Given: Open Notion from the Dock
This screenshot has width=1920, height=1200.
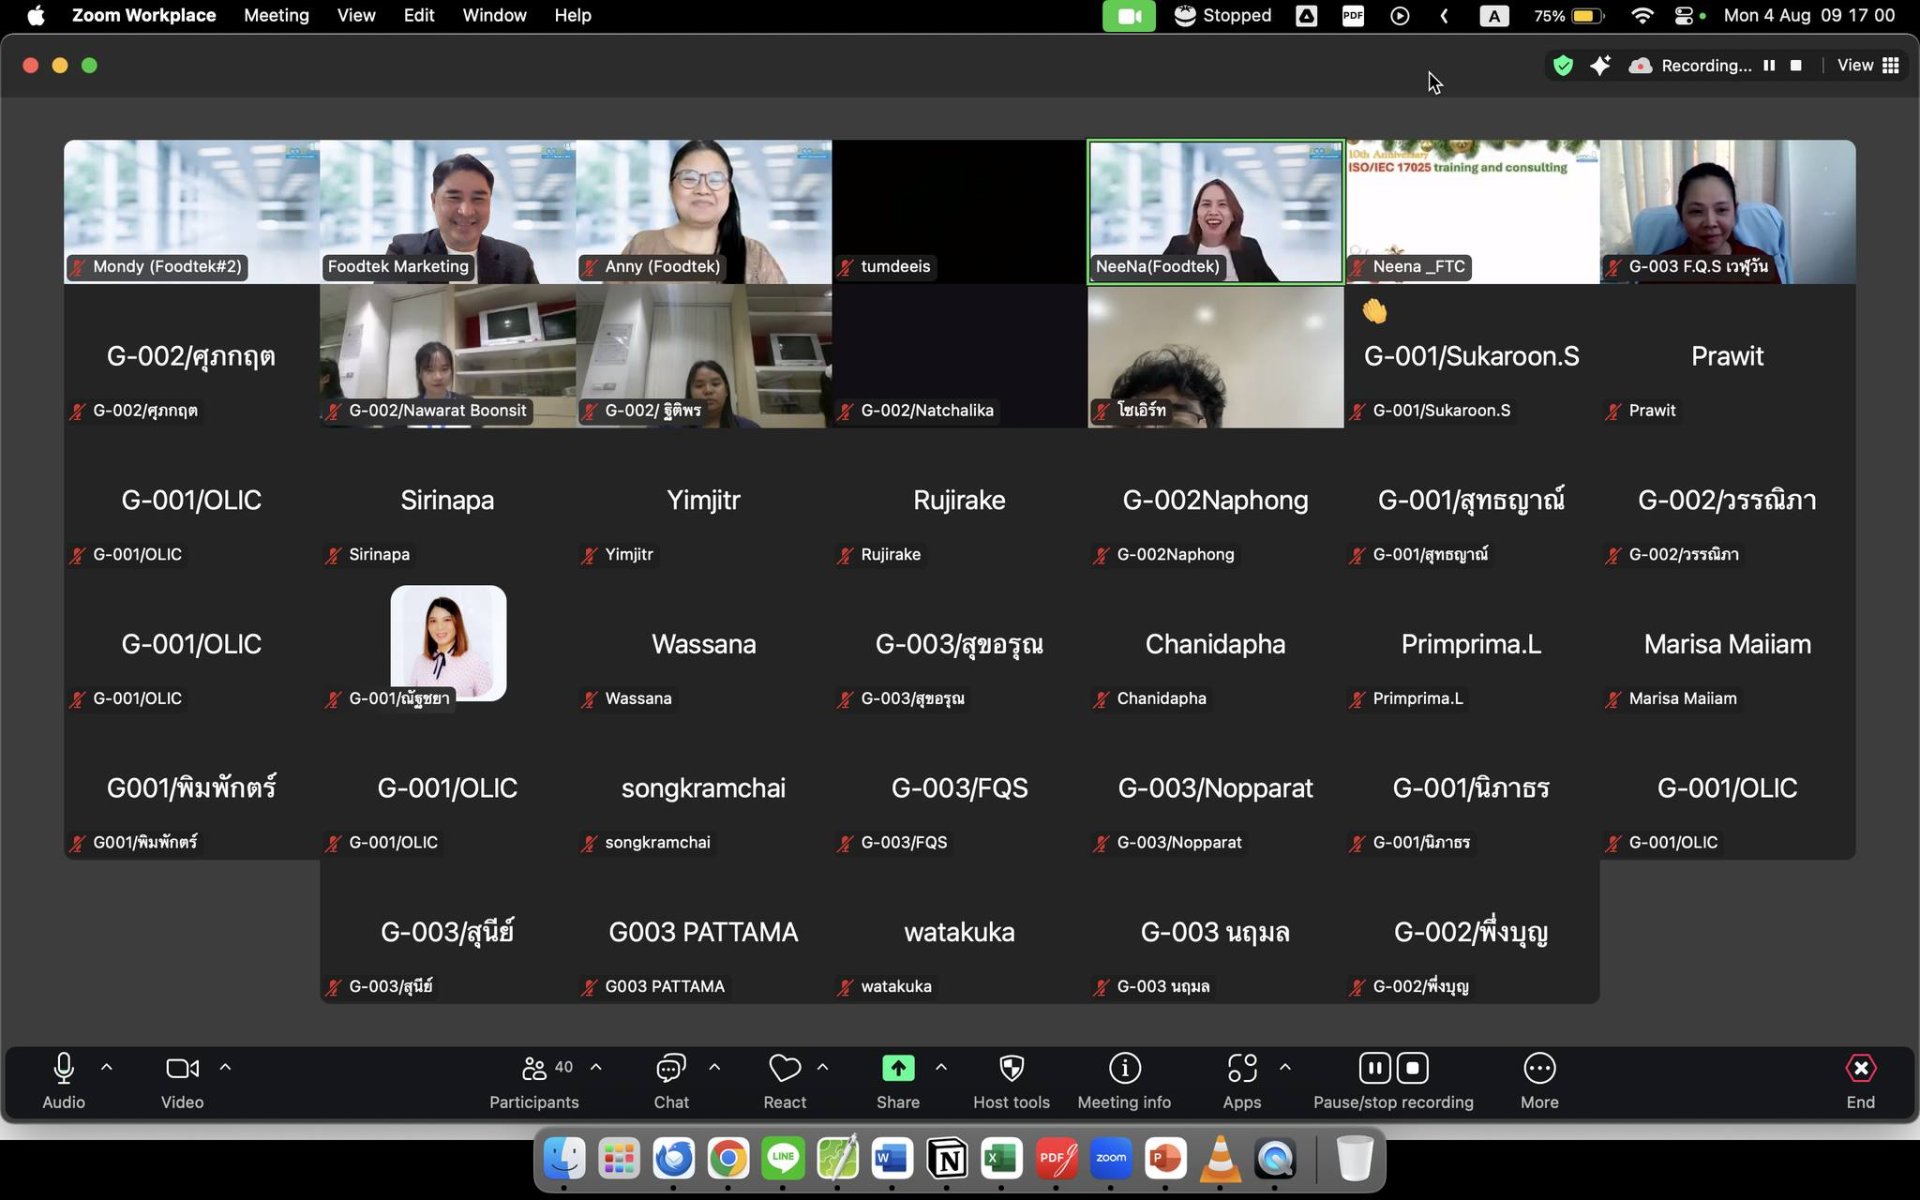Looking at the screenshot, I should pos(947,1159).
